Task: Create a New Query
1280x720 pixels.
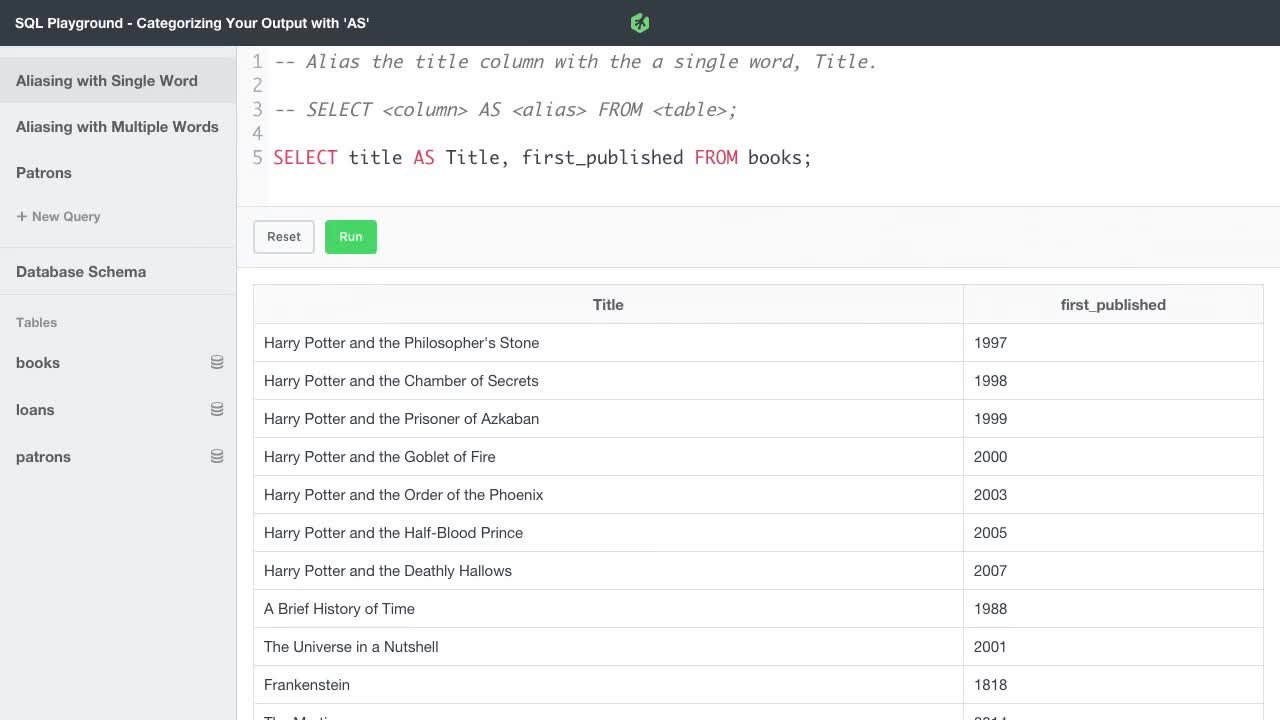Action: pyautogui.click(x=58, y=216)
